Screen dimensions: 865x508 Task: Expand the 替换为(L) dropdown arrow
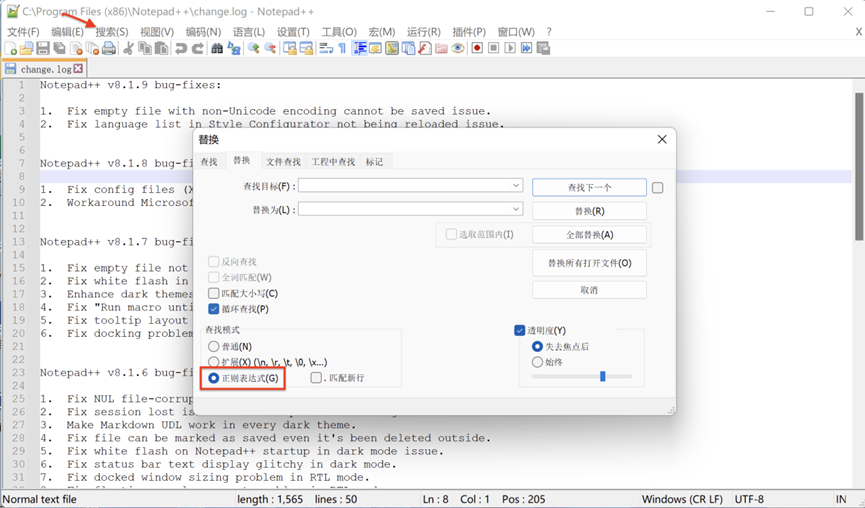(x=516, y=209)
